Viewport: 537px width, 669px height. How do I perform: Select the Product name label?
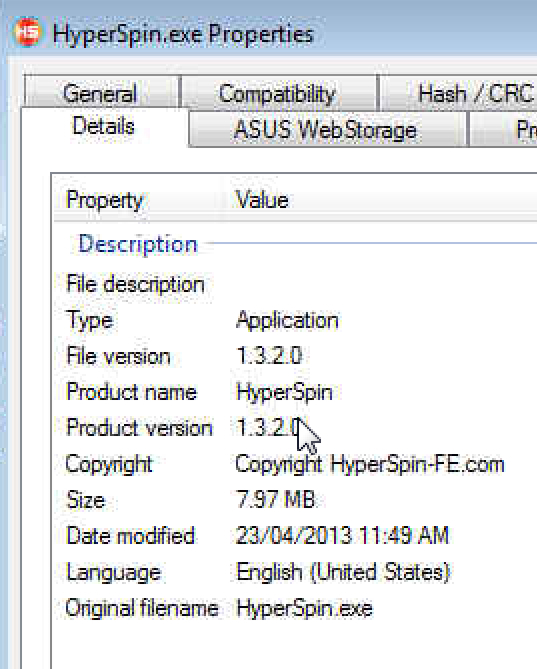[131, 392]
